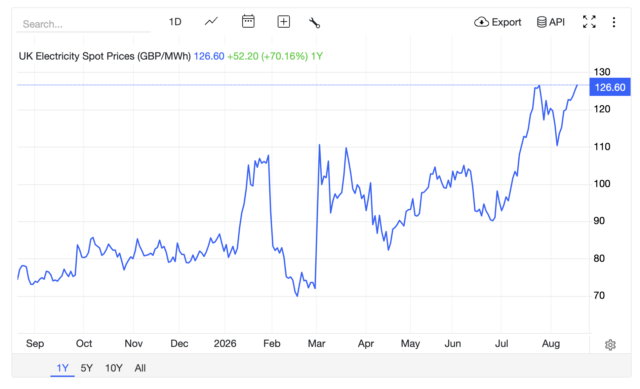Screen dimensions: 640x389
Task: Switch to the 10Y time range
Action: 114,368
